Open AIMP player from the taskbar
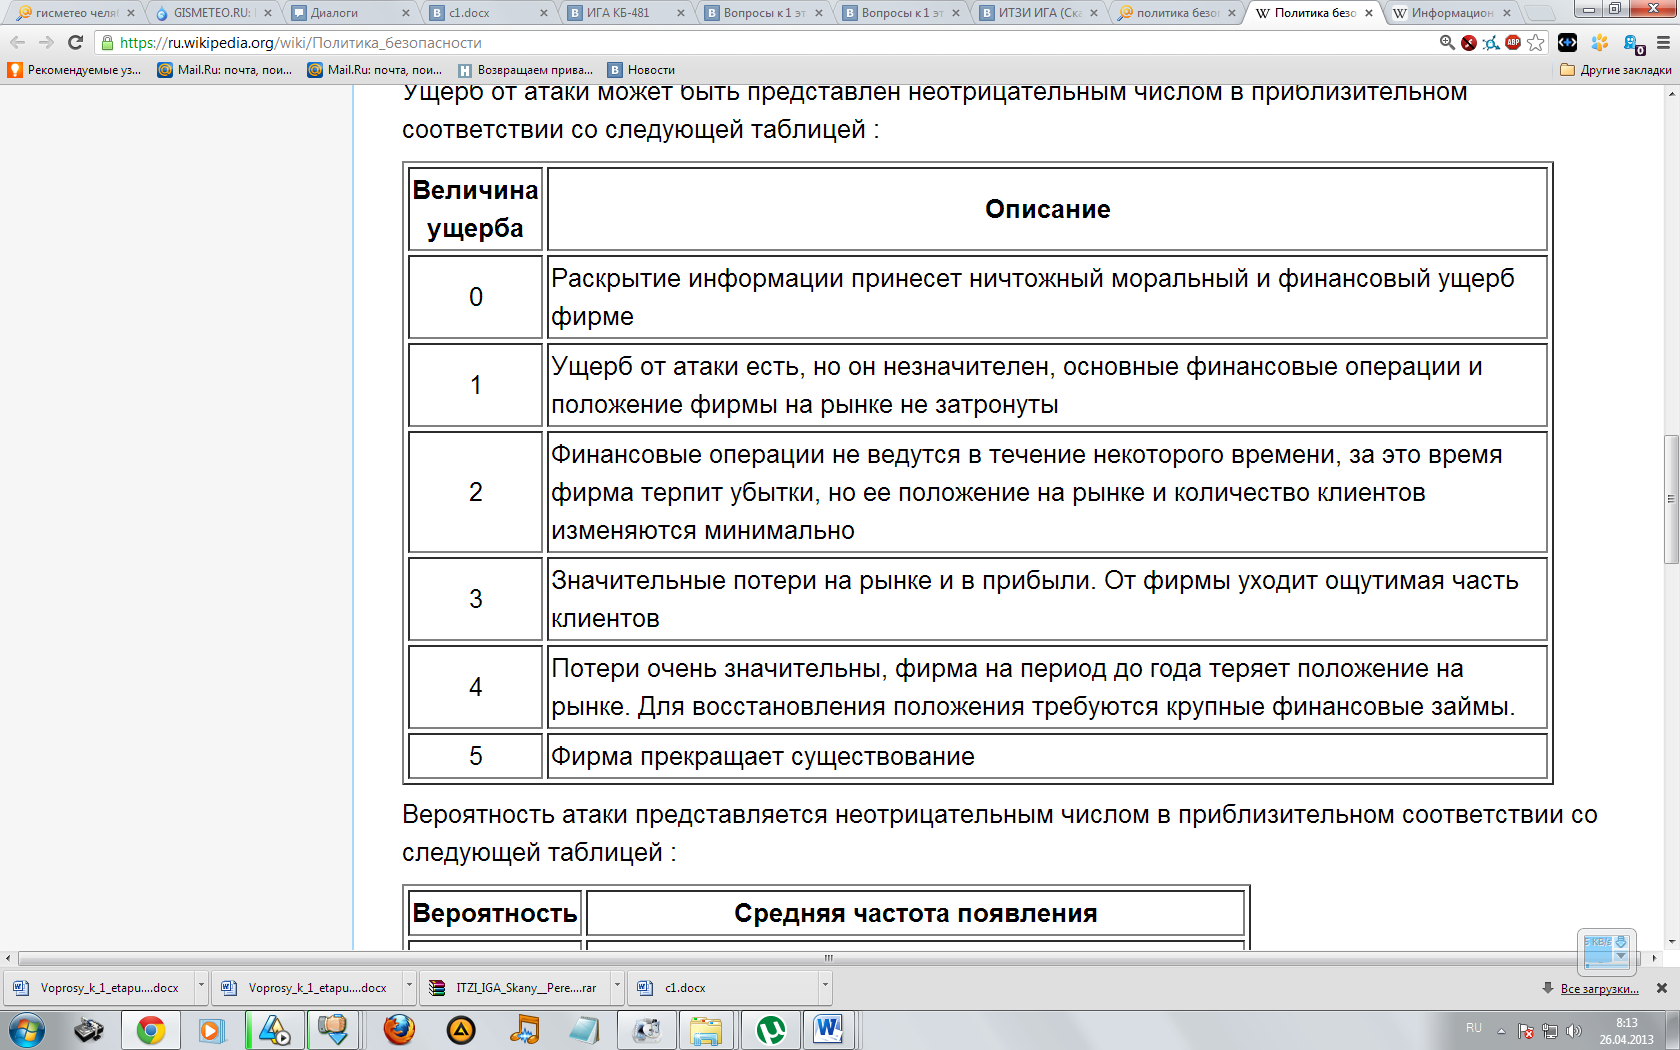 point(461,1030)
